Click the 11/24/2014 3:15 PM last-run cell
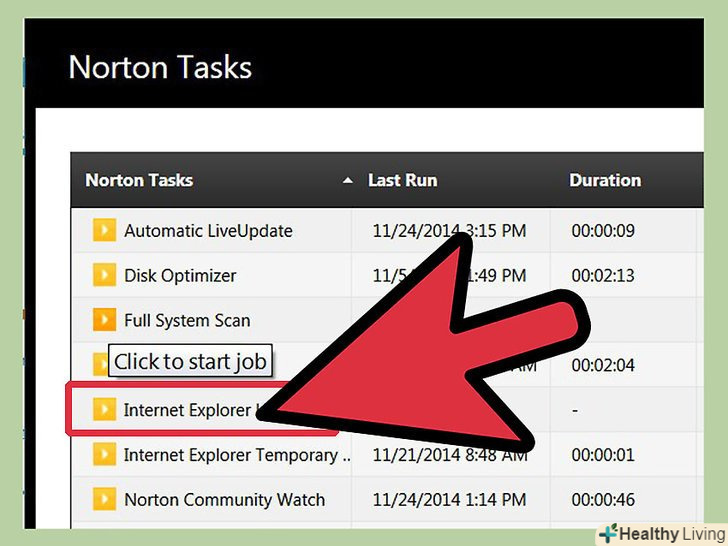 [449, 231]
